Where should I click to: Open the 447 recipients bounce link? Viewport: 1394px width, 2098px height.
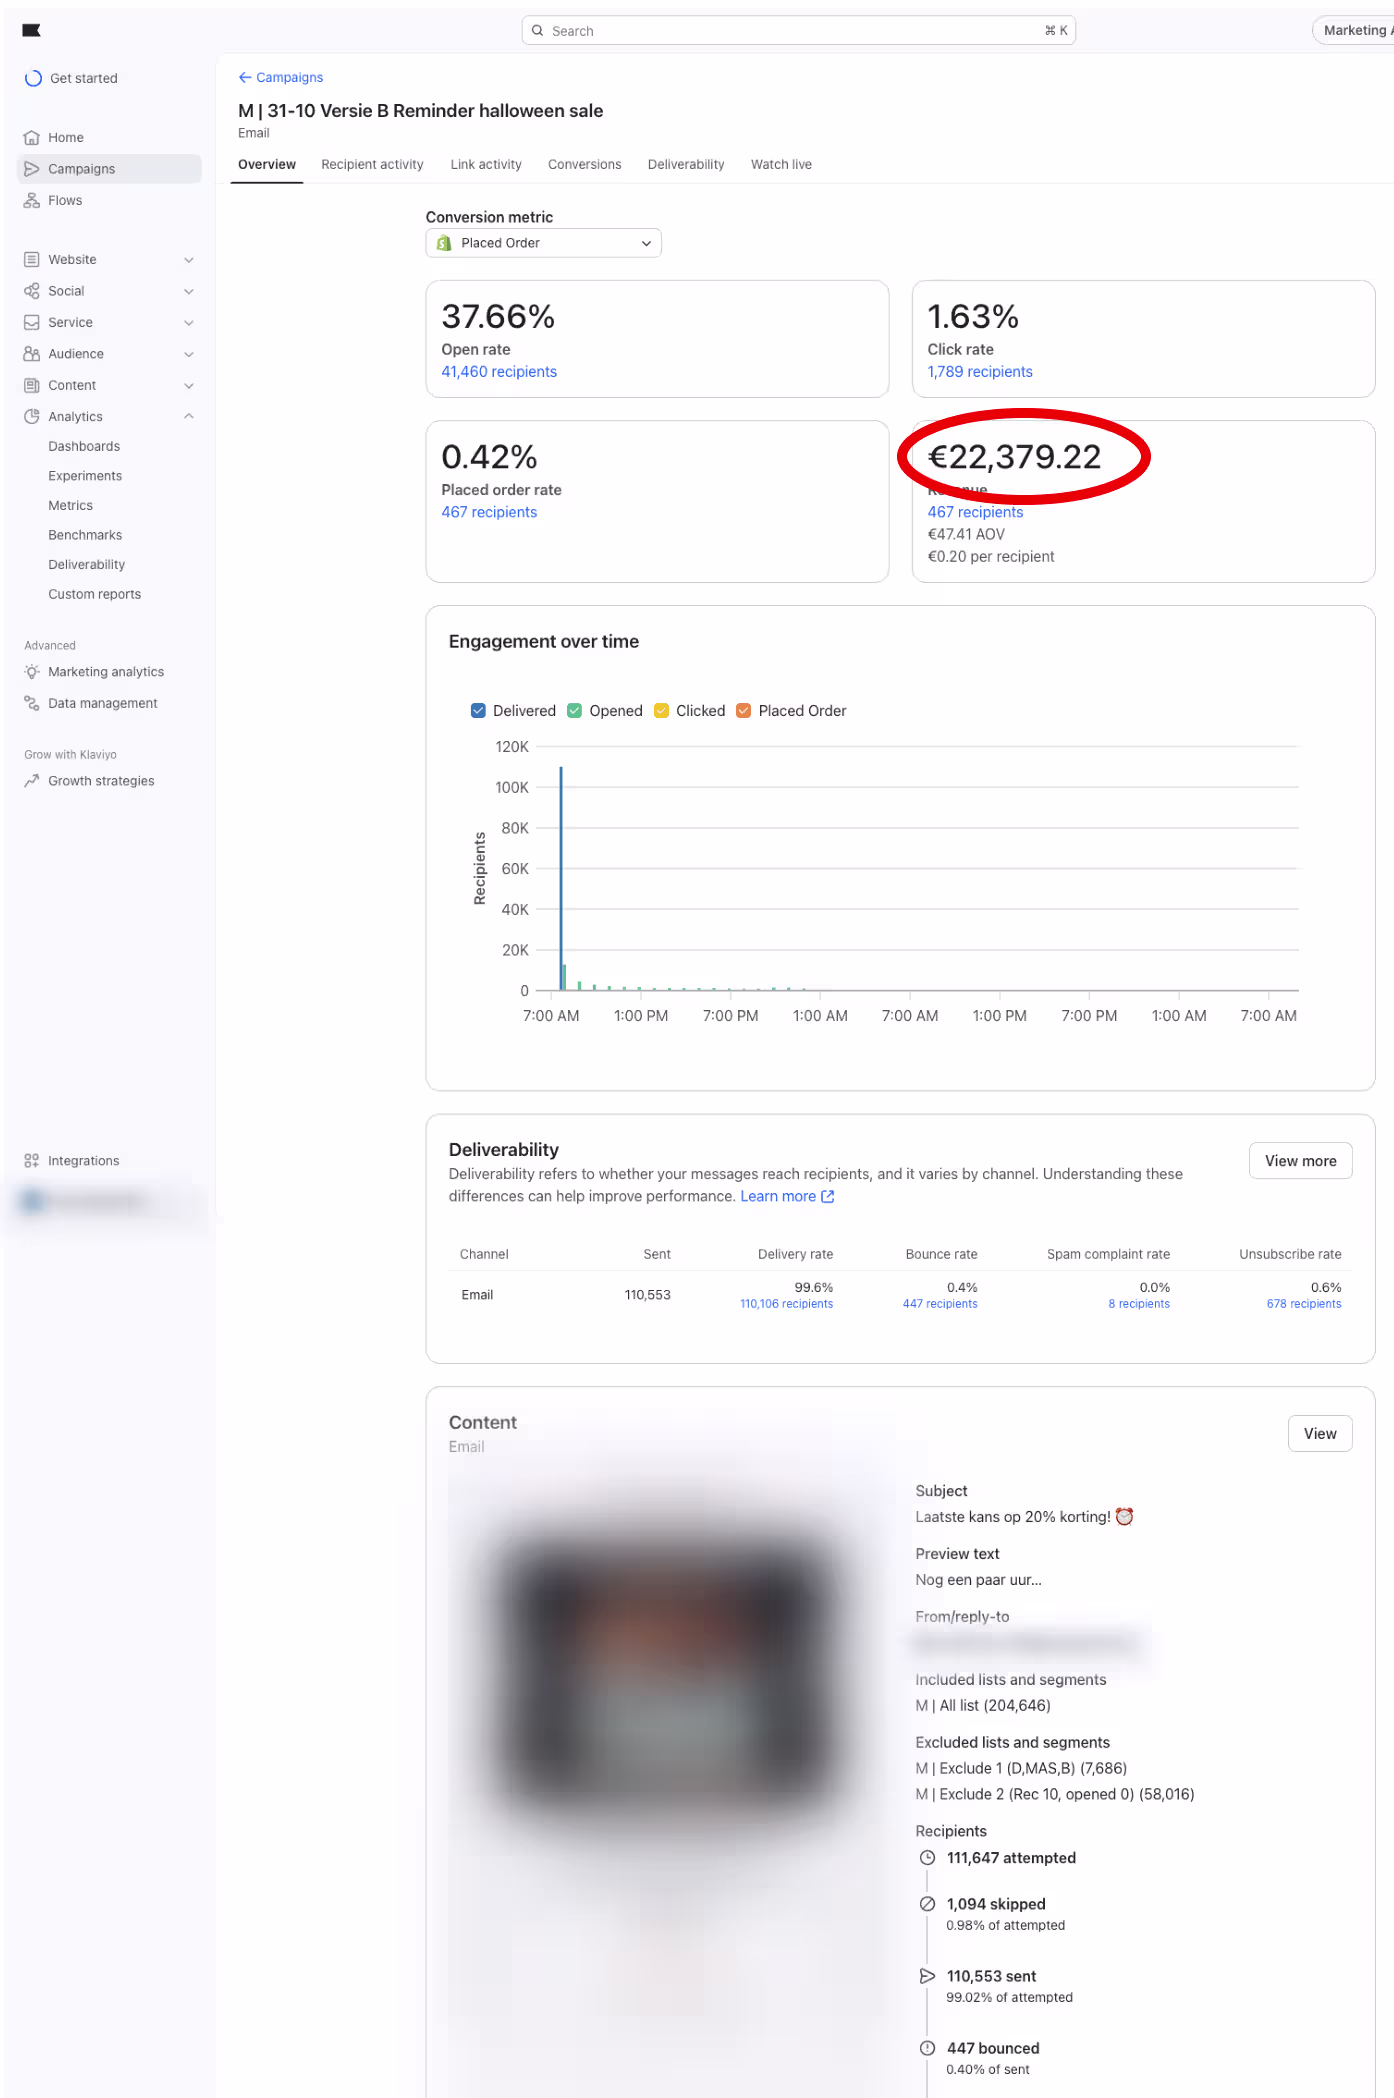(940, 1304)
